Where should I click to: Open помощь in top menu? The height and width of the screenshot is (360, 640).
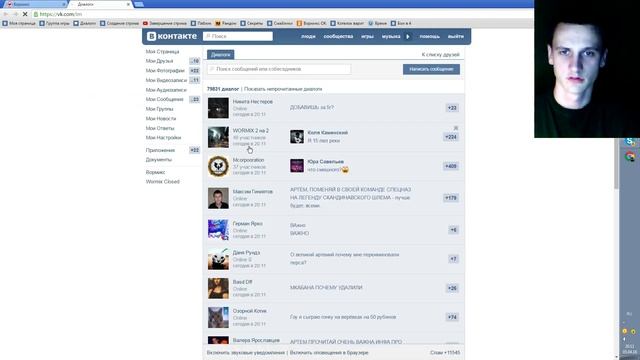pyautogui.click(x=429, y=36)
